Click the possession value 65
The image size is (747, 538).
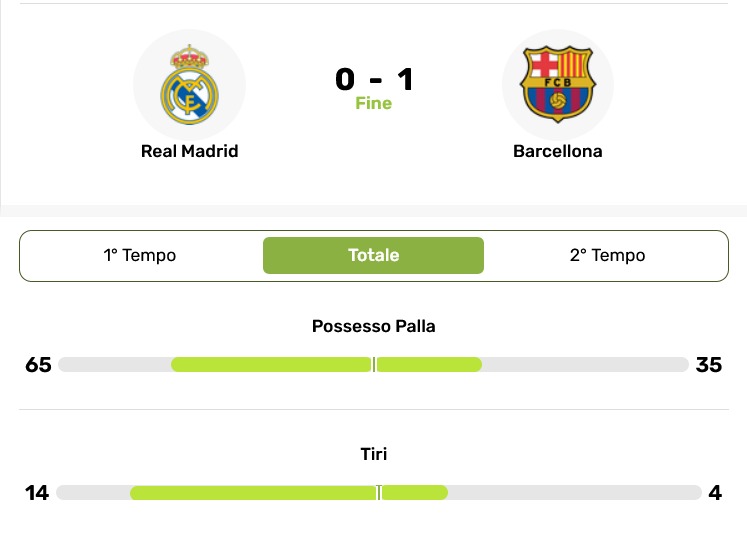pos(38,364)
